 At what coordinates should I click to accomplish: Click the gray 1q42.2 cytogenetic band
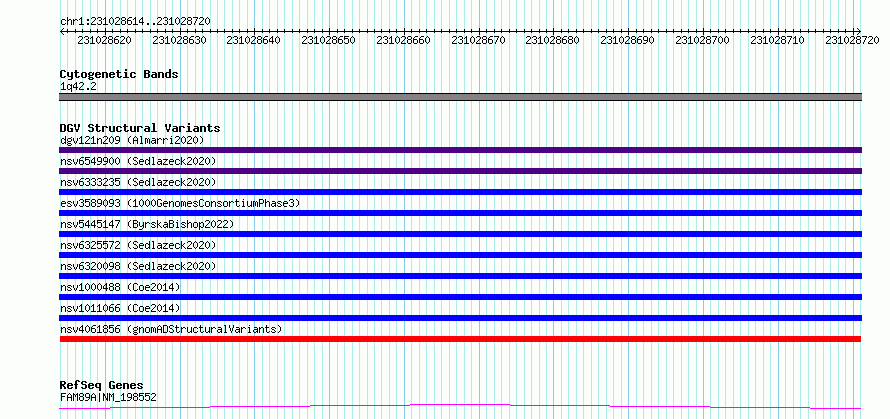coord(460,97)
